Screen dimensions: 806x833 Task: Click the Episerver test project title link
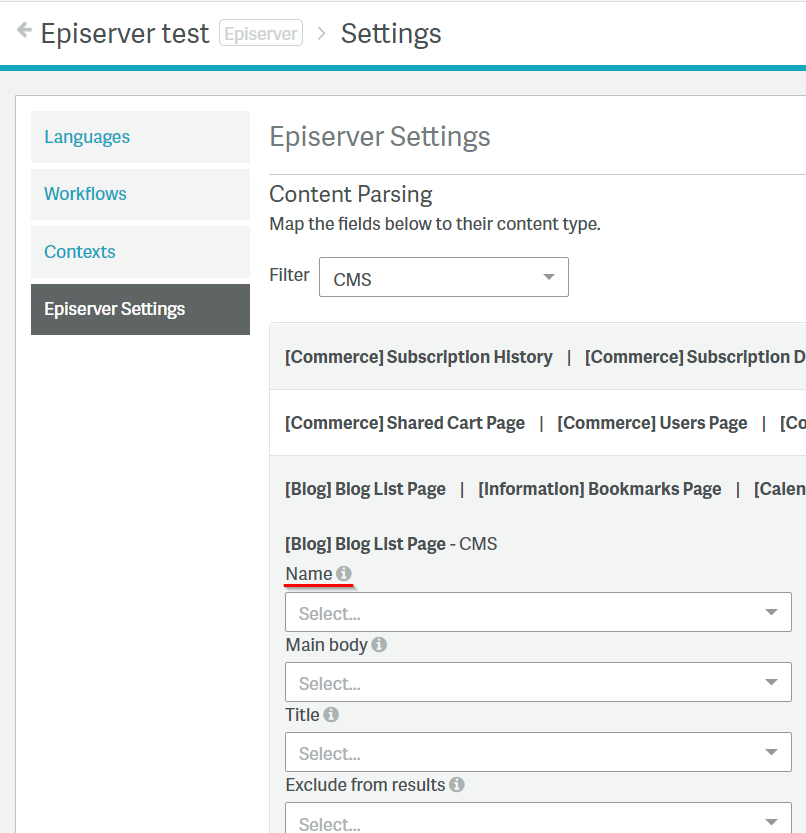coord(127,33)
